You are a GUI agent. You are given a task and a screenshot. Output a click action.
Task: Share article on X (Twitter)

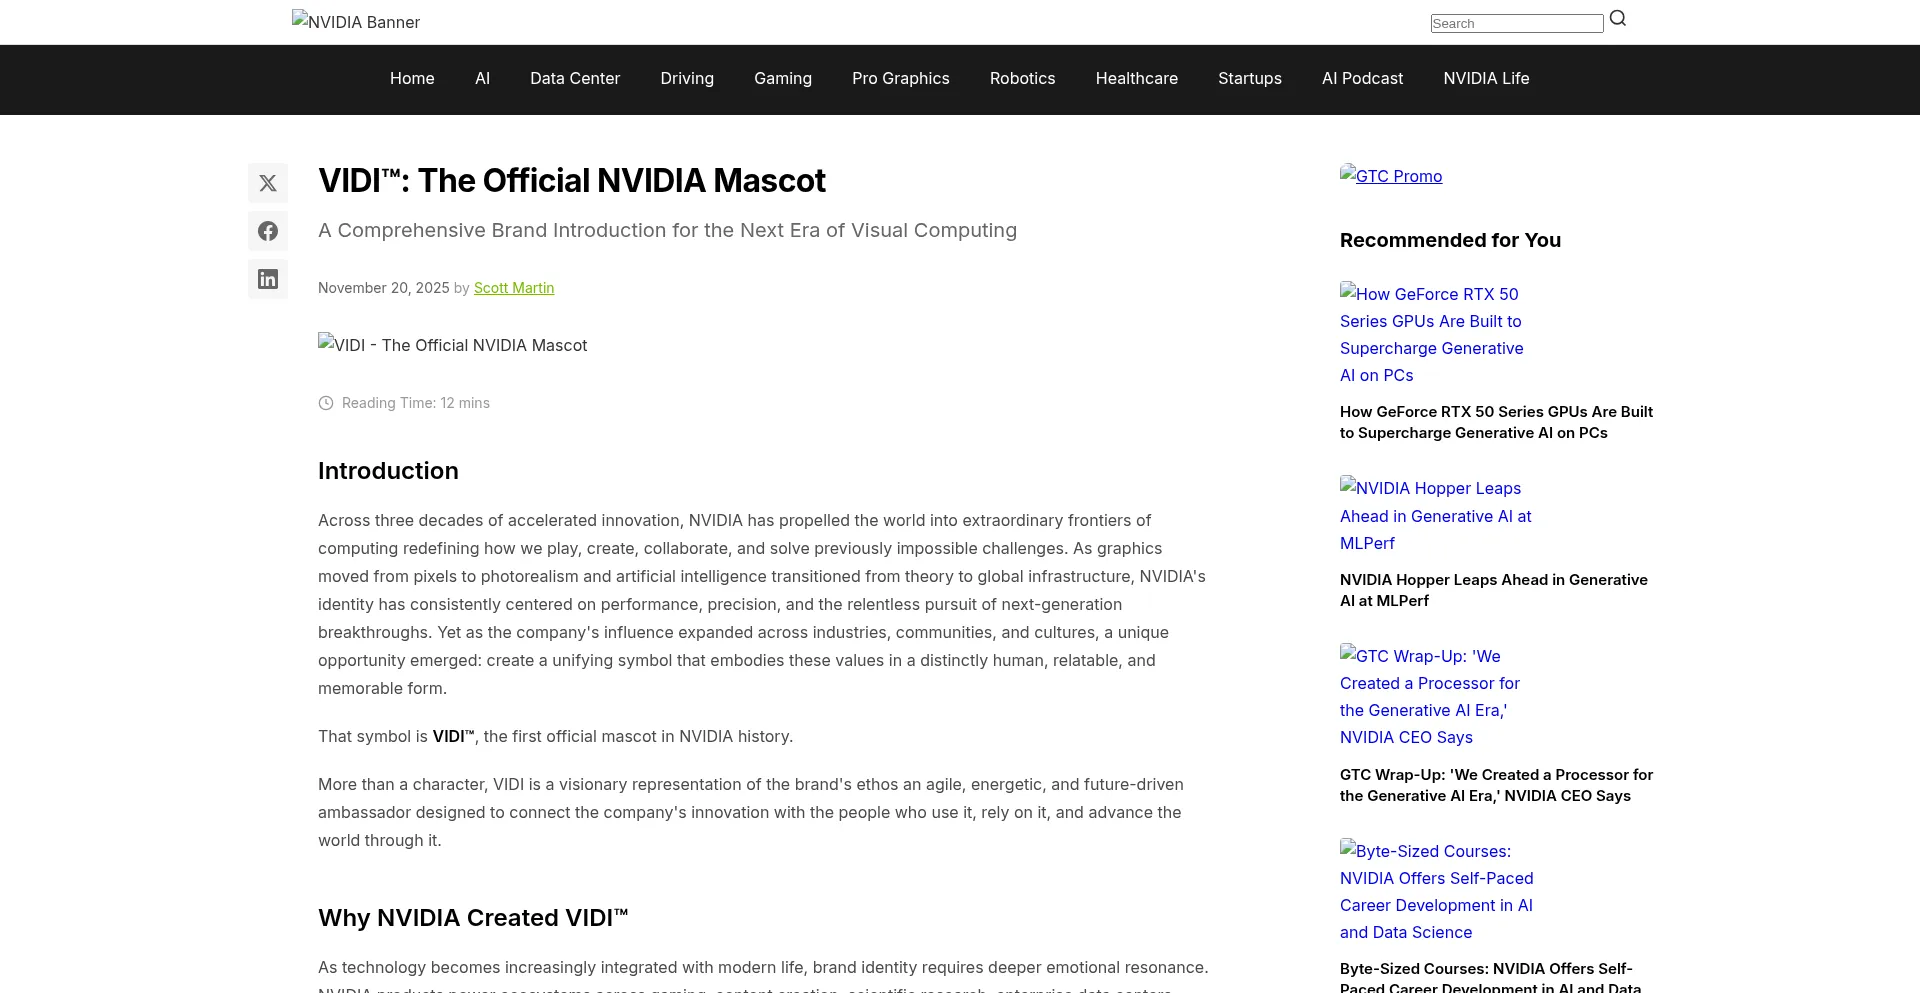pyautogui.click(x=268, y=183)
